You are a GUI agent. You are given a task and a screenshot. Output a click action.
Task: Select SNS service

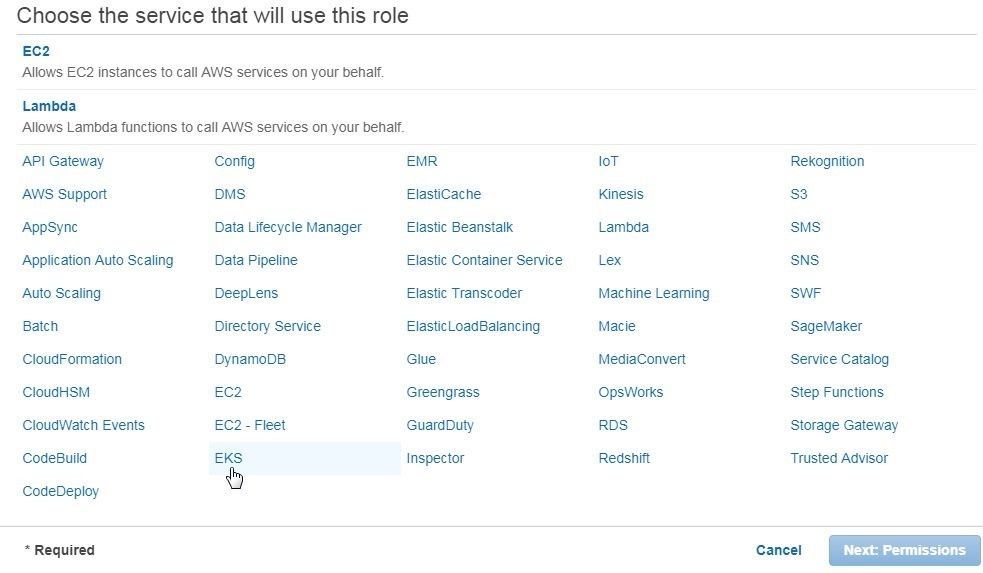805,260
